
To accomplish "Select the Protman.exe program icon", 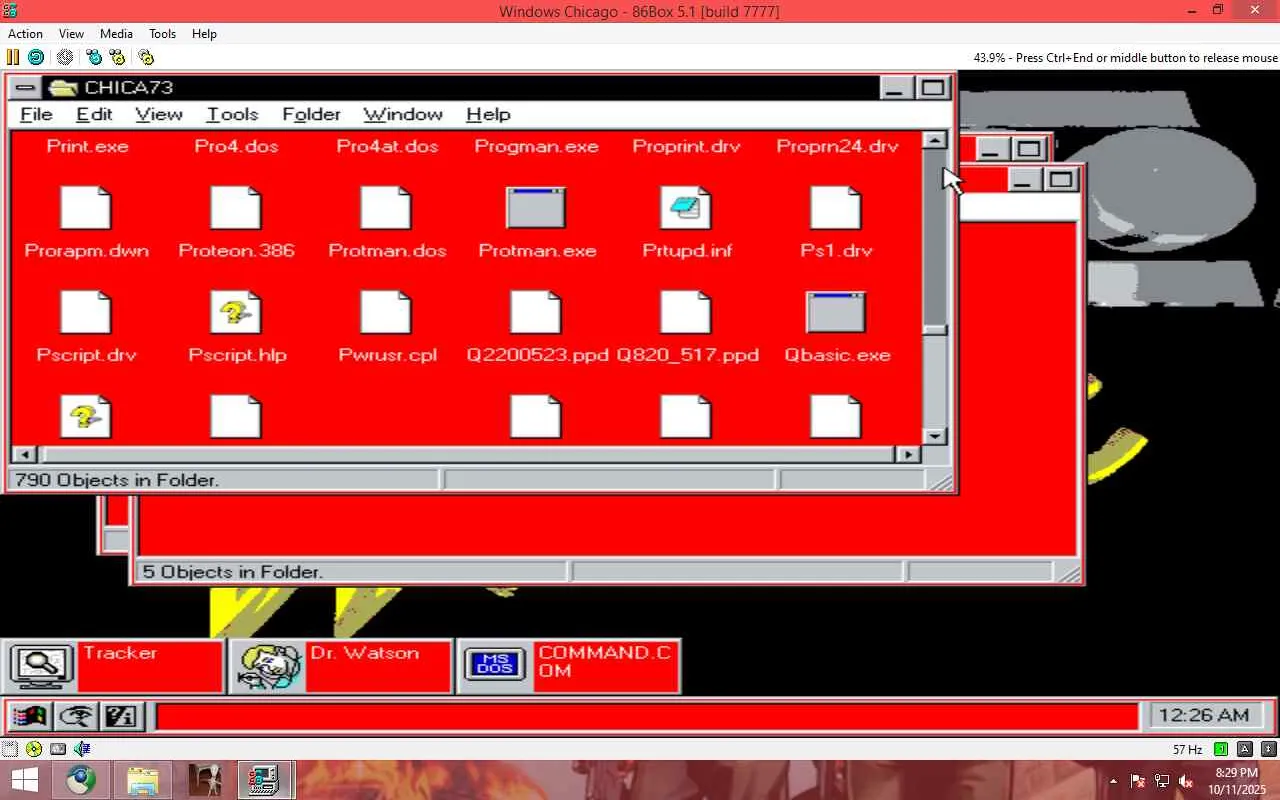I will pos(536,208).
